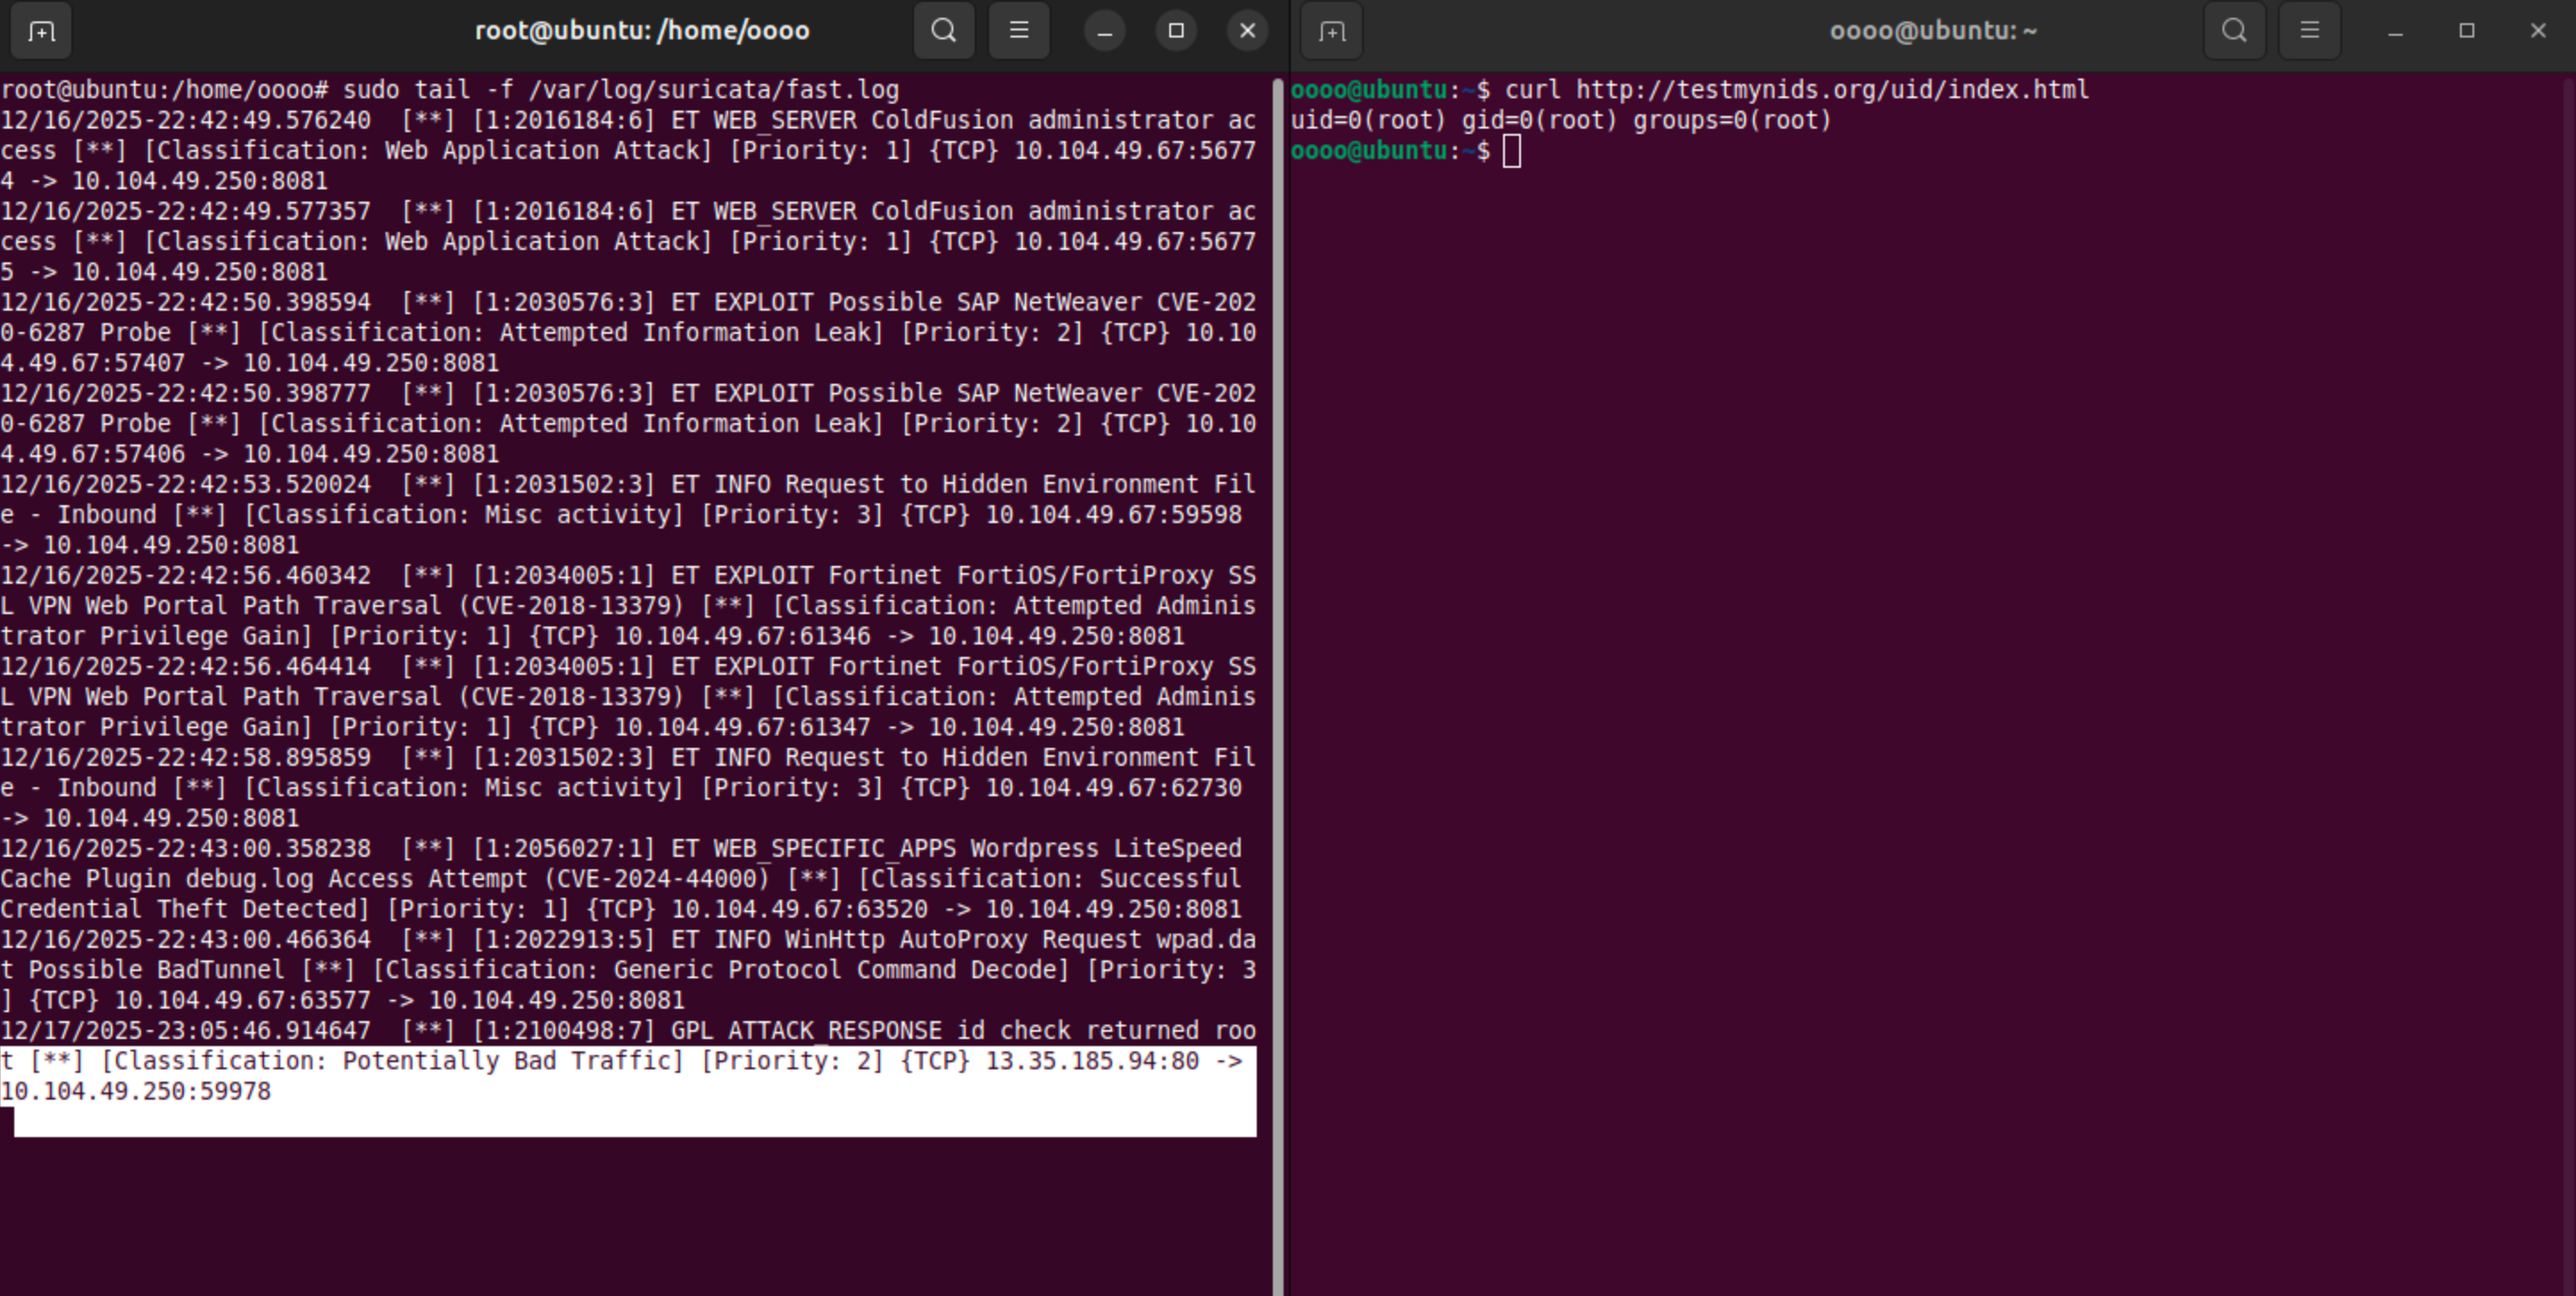Viewport: 2576px width, 1296px height.
Task: Maximize the oooo@ubuntu terminal window
Action: click(2467, 31)
